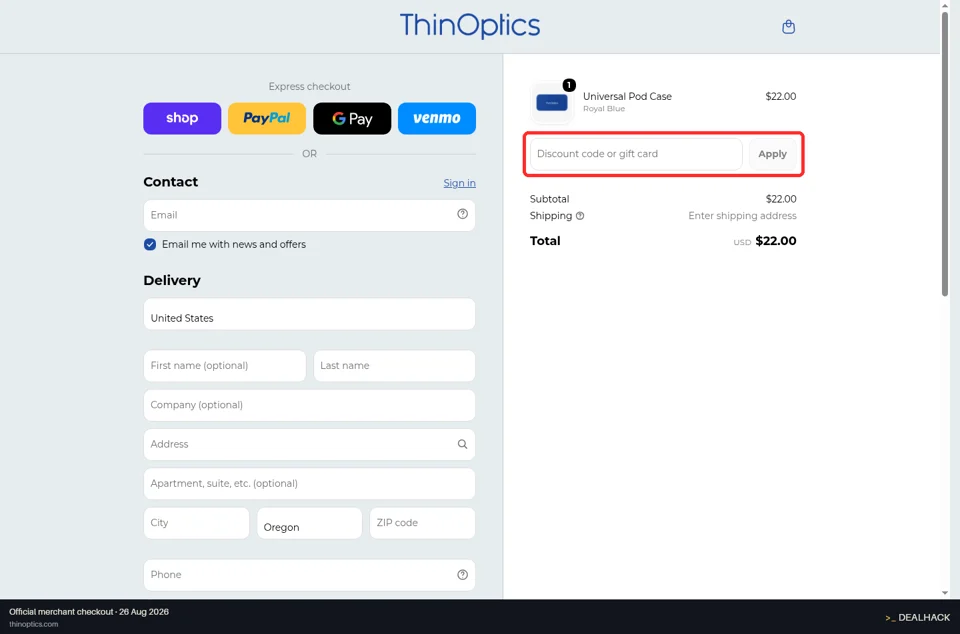The height and width of the screenshot is (634, 960).
Task: Click the ThinOptics logo
Action: click(470, 26)
